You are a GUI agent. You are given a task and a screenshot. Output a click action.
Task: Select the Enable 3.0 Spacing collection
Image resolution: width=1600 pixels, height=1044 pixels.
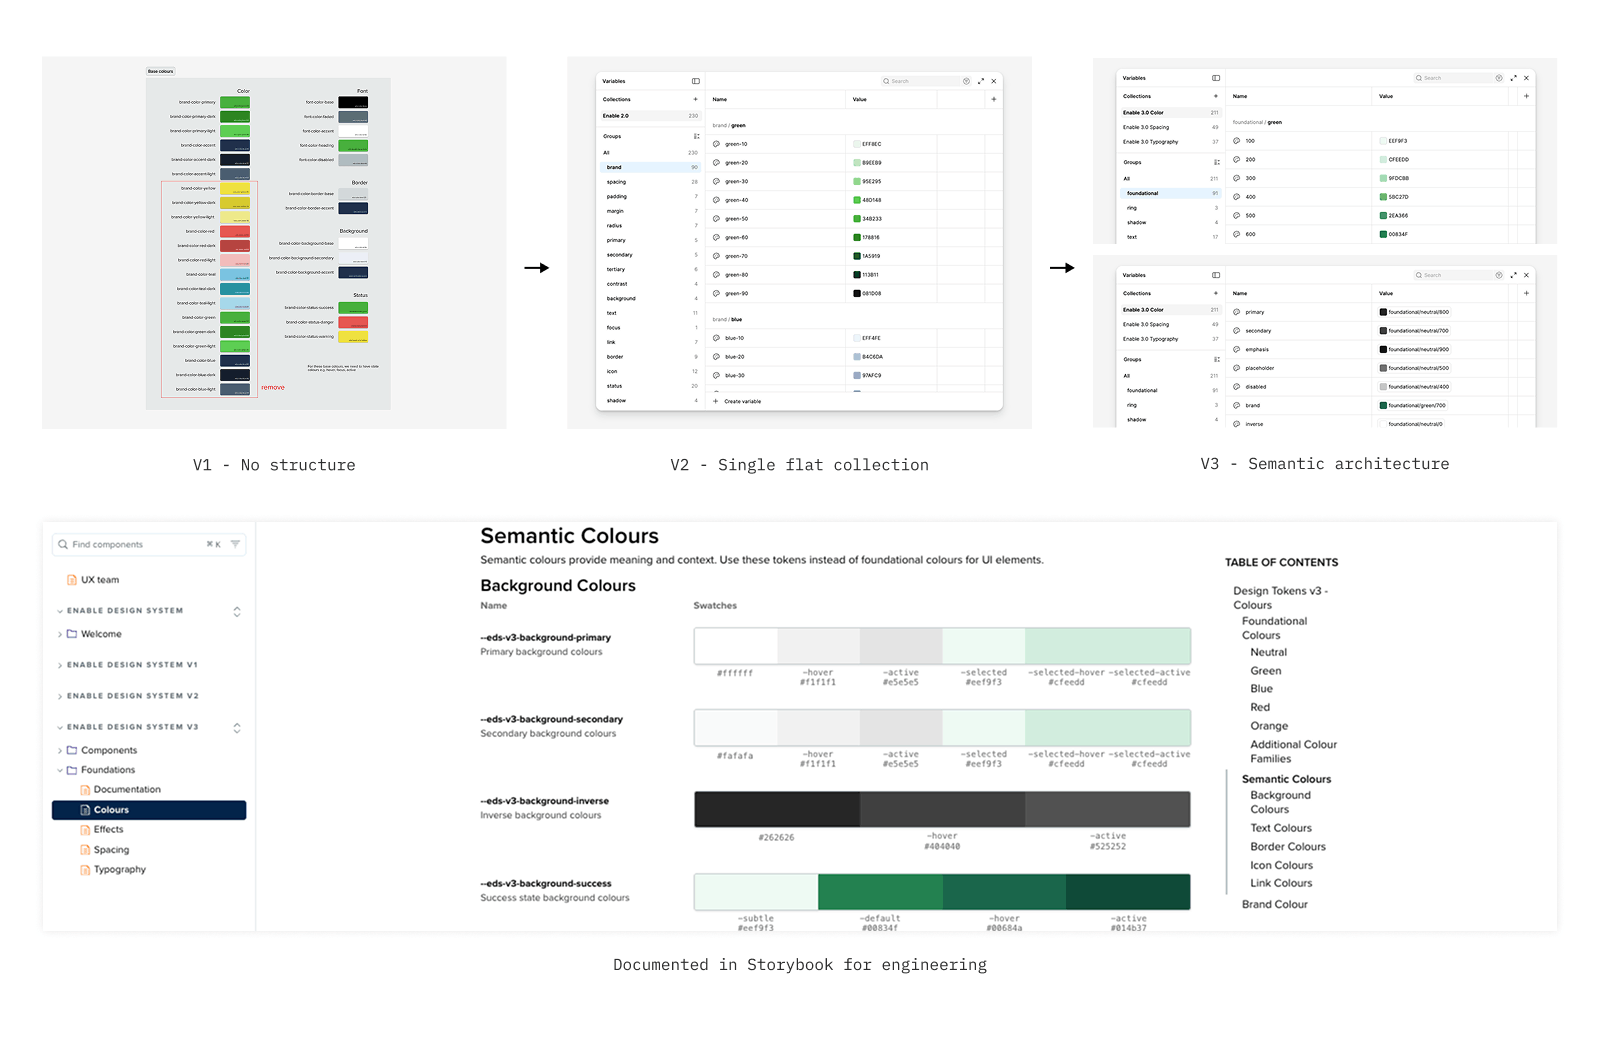tap(1146, 127)
